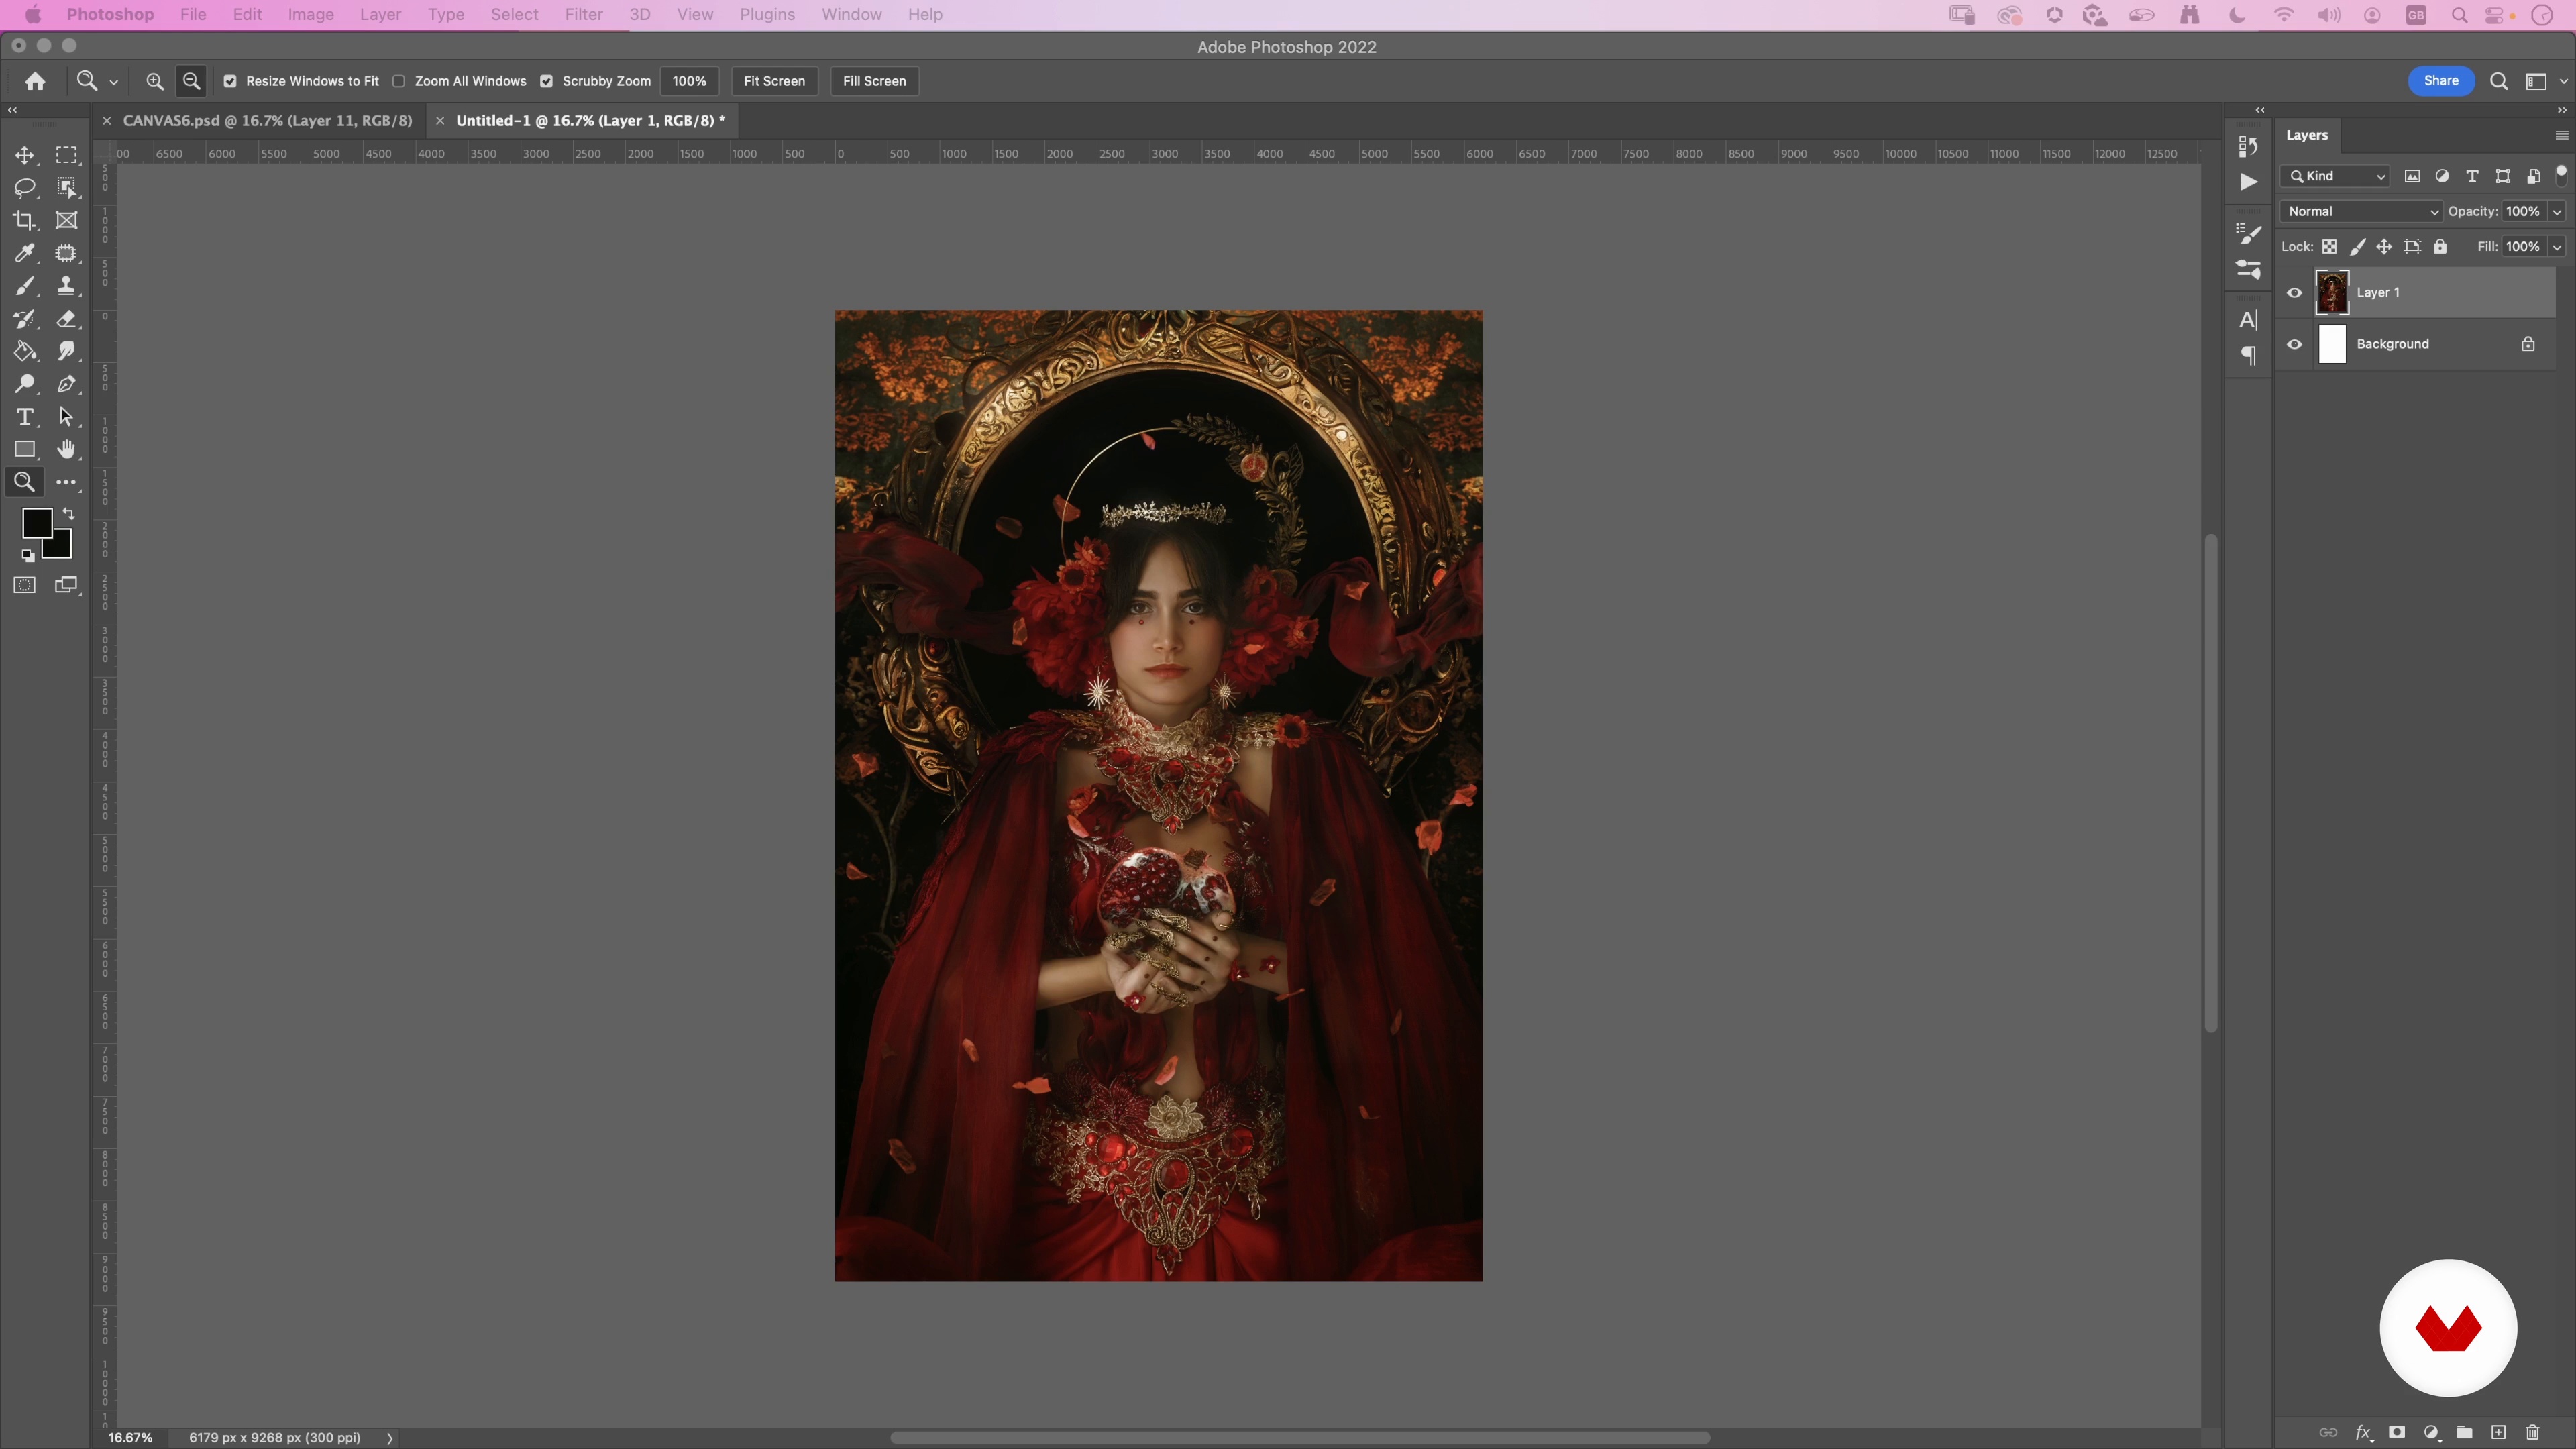The height and width of the screenshot is (1449, 2576).
Task: Select the Eraser tool
Action: pyautogui.click(x=66, y=319)
